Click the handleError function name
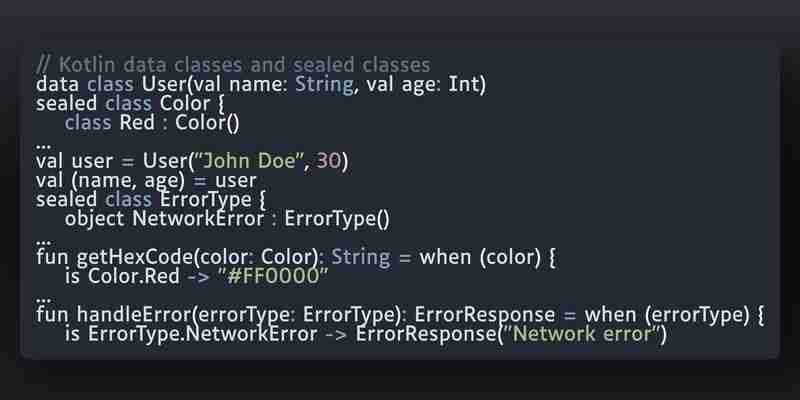Viewport: 800px width, 400px height. 135,315
